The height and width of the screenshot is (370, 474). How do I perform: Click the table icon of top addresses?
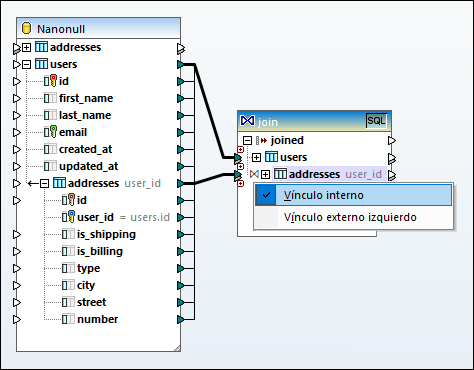pos(41,47)
